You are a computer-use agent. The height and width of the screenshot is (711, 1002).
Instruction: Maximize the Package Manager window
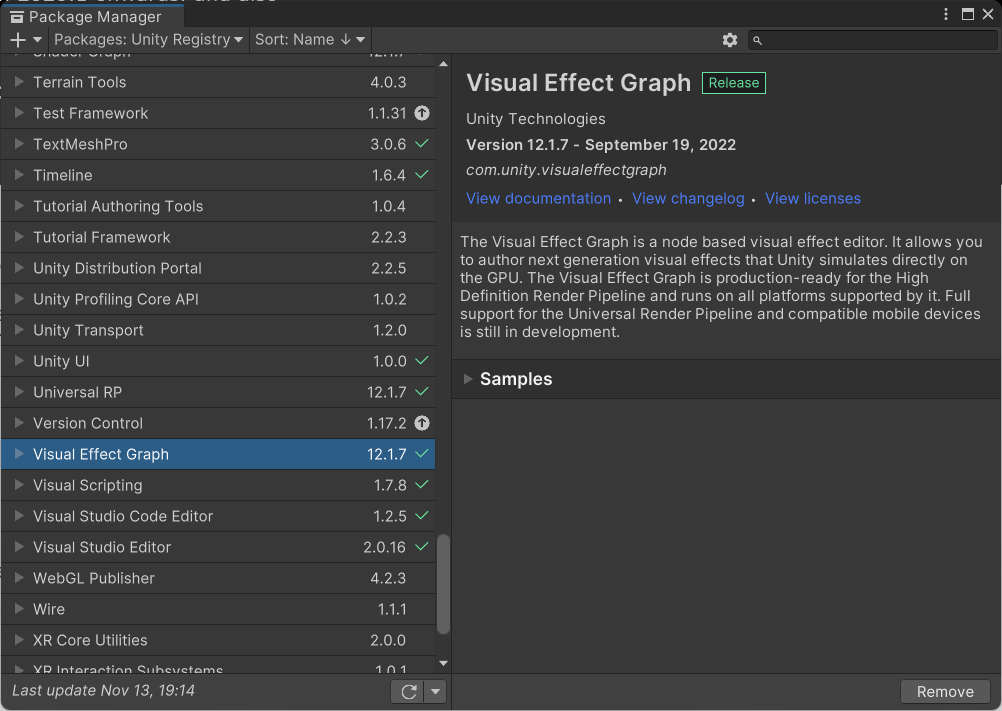(x=967, y=14)
